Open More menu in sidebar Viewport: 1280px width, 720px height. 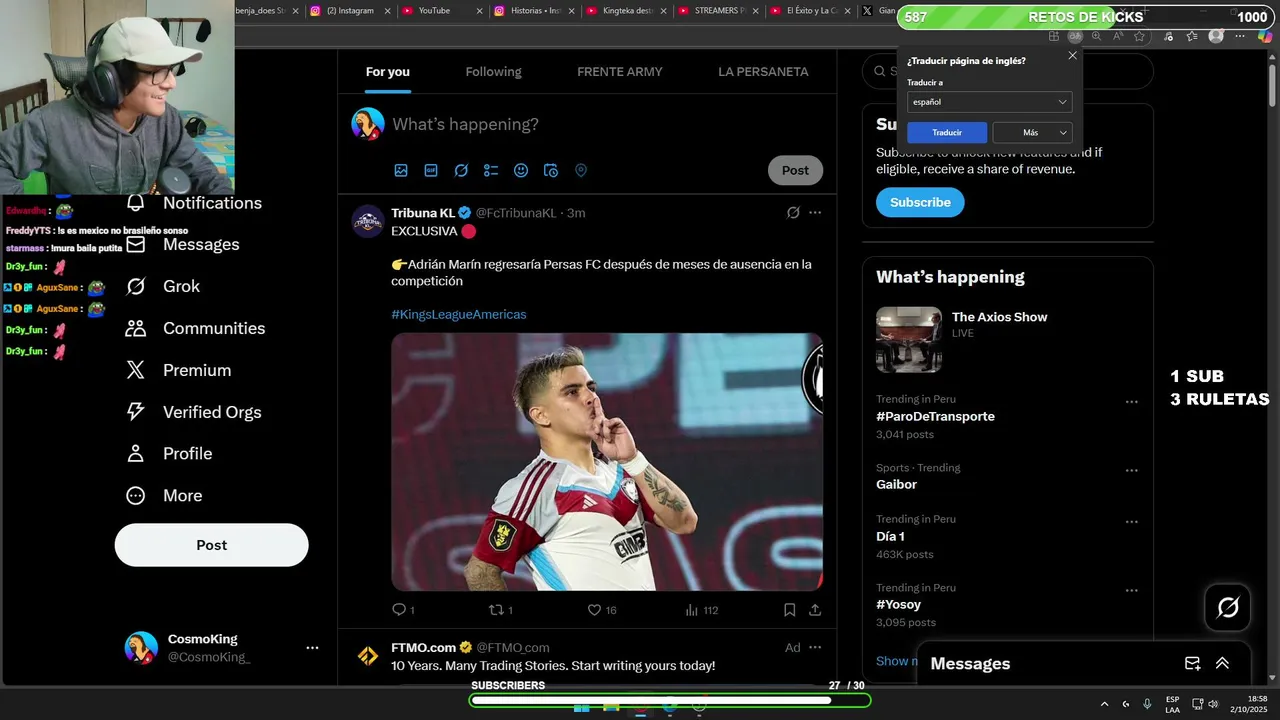point(163,495)
